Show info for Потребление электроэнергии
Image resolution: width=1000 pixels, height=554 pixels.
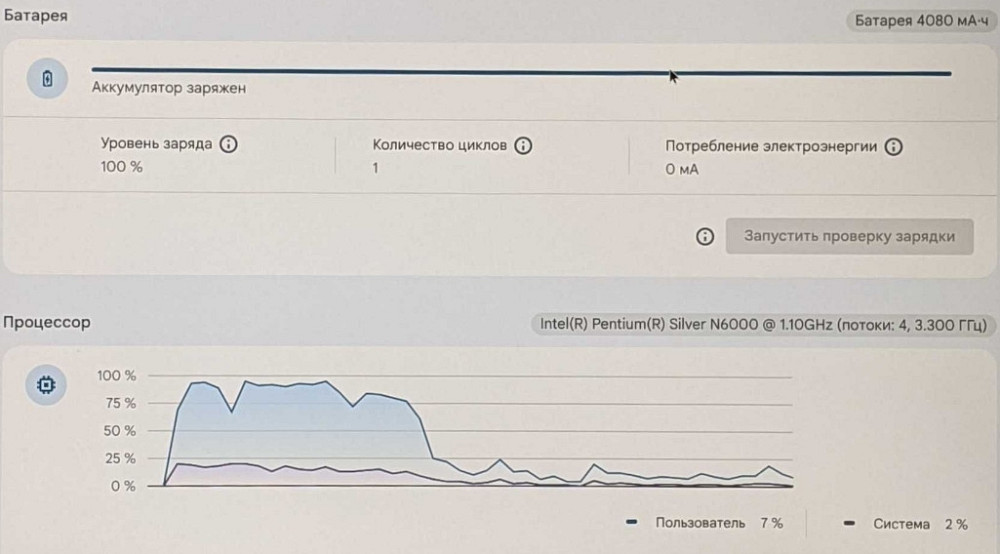(x=894, y=146)
